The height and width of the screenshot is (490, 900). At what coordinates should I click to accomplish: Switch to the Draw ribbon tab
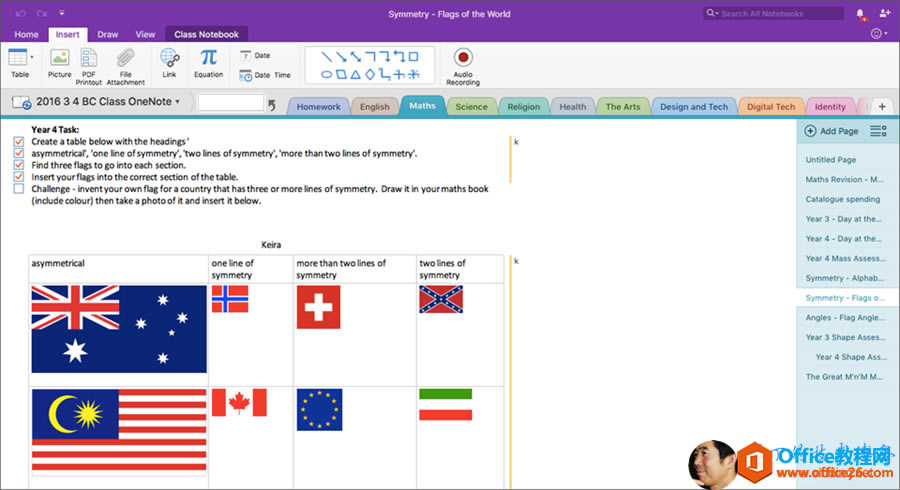pyautogui.click(x=107, y=34)
